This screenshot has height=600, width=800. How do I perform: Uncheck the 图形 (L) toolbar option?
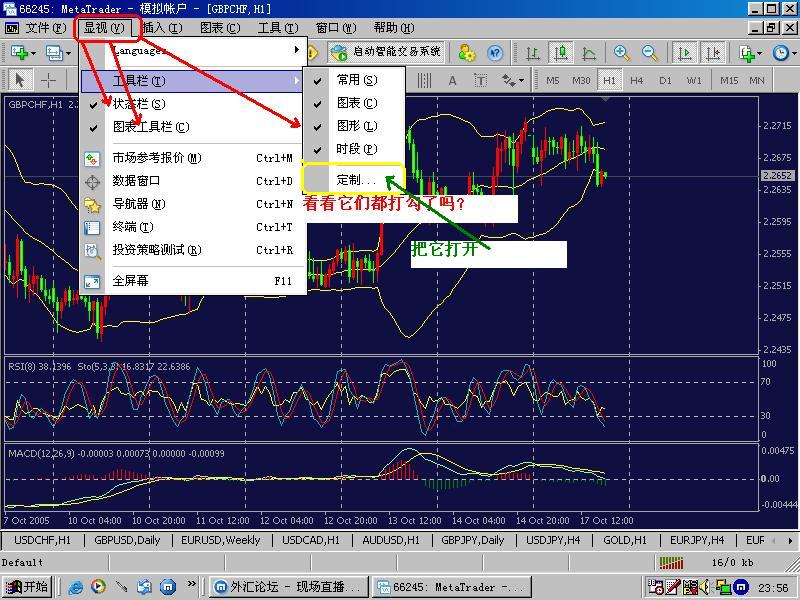click(x=354, y=126)
